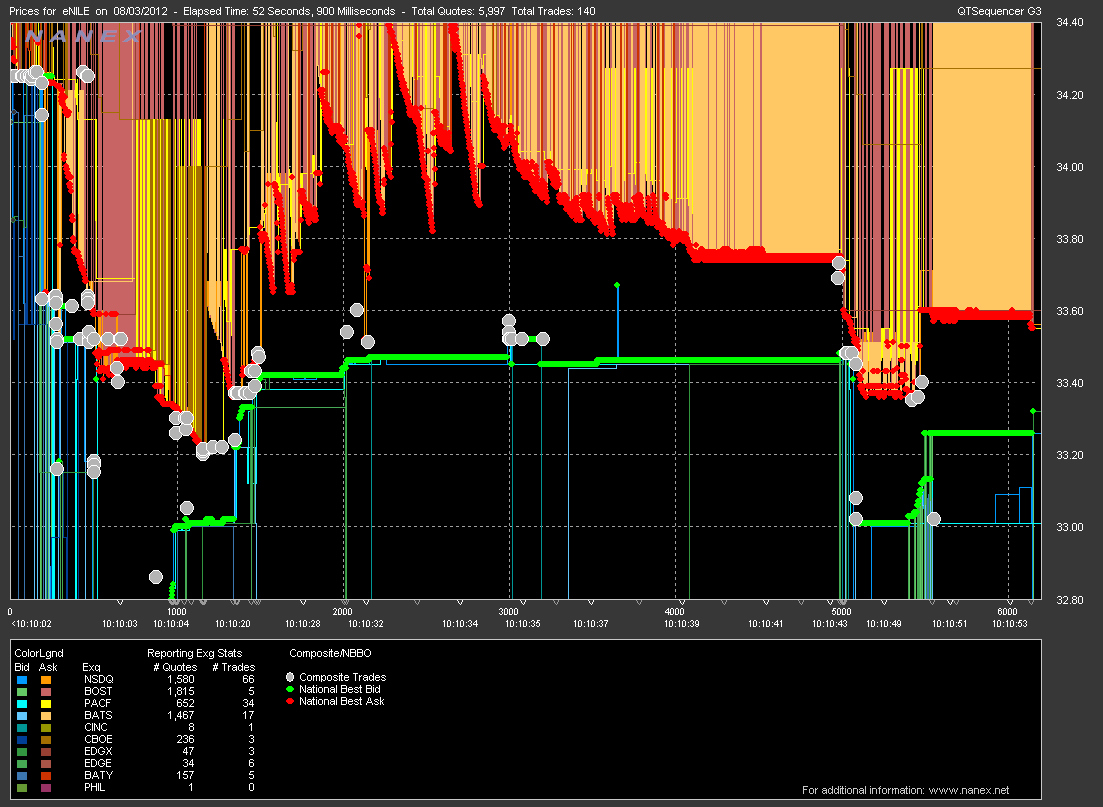
Task: Click the 3000 quote count axis label
Action: (x=509, y=612)
